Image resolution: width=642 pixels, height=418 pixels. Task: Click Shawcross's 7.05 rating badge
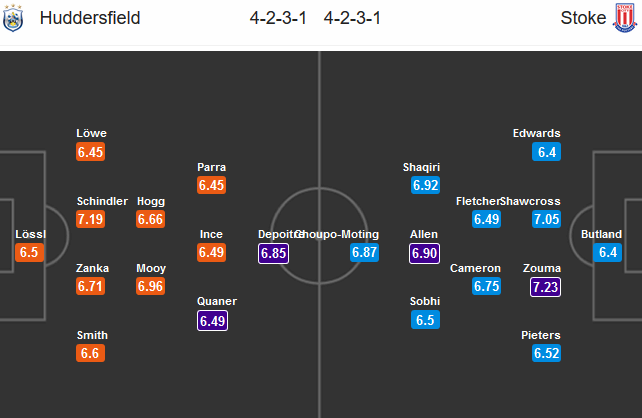547,219
